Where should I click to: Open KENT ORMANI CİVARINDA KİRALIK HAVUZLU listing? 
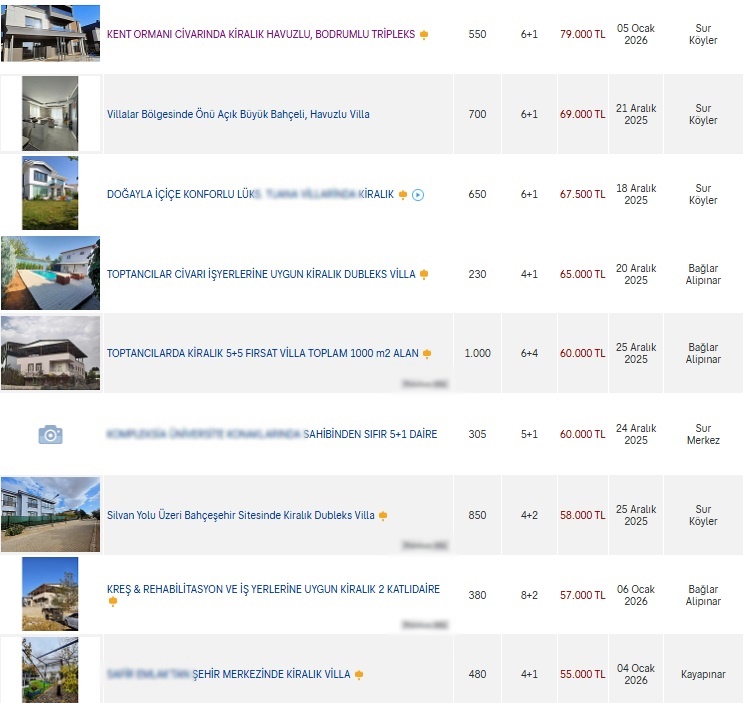point(260,34)
